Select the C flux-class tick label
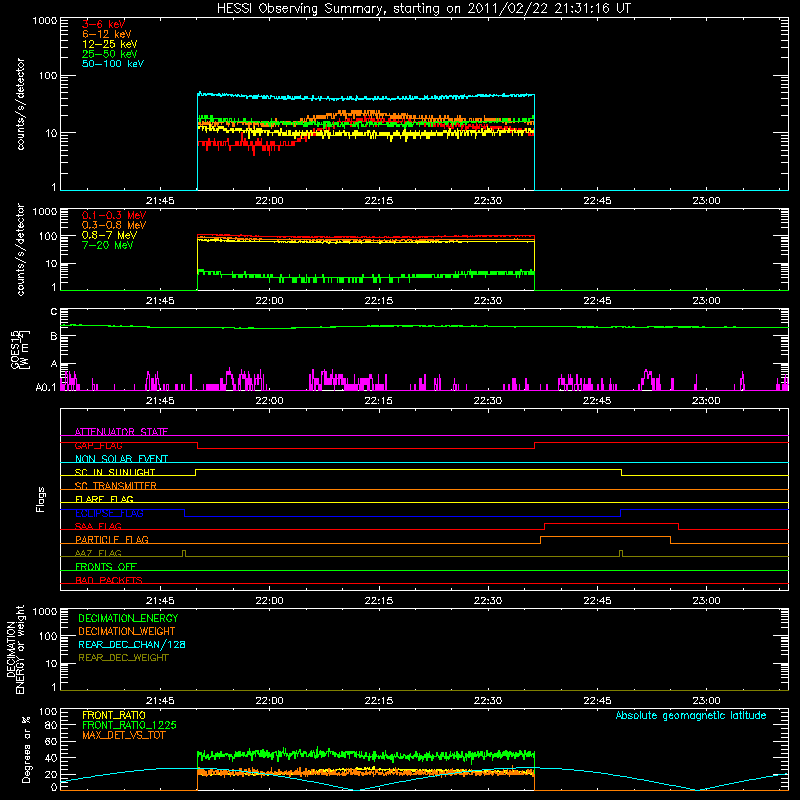The width and height of the screenshot is (800, 800). 54,312
